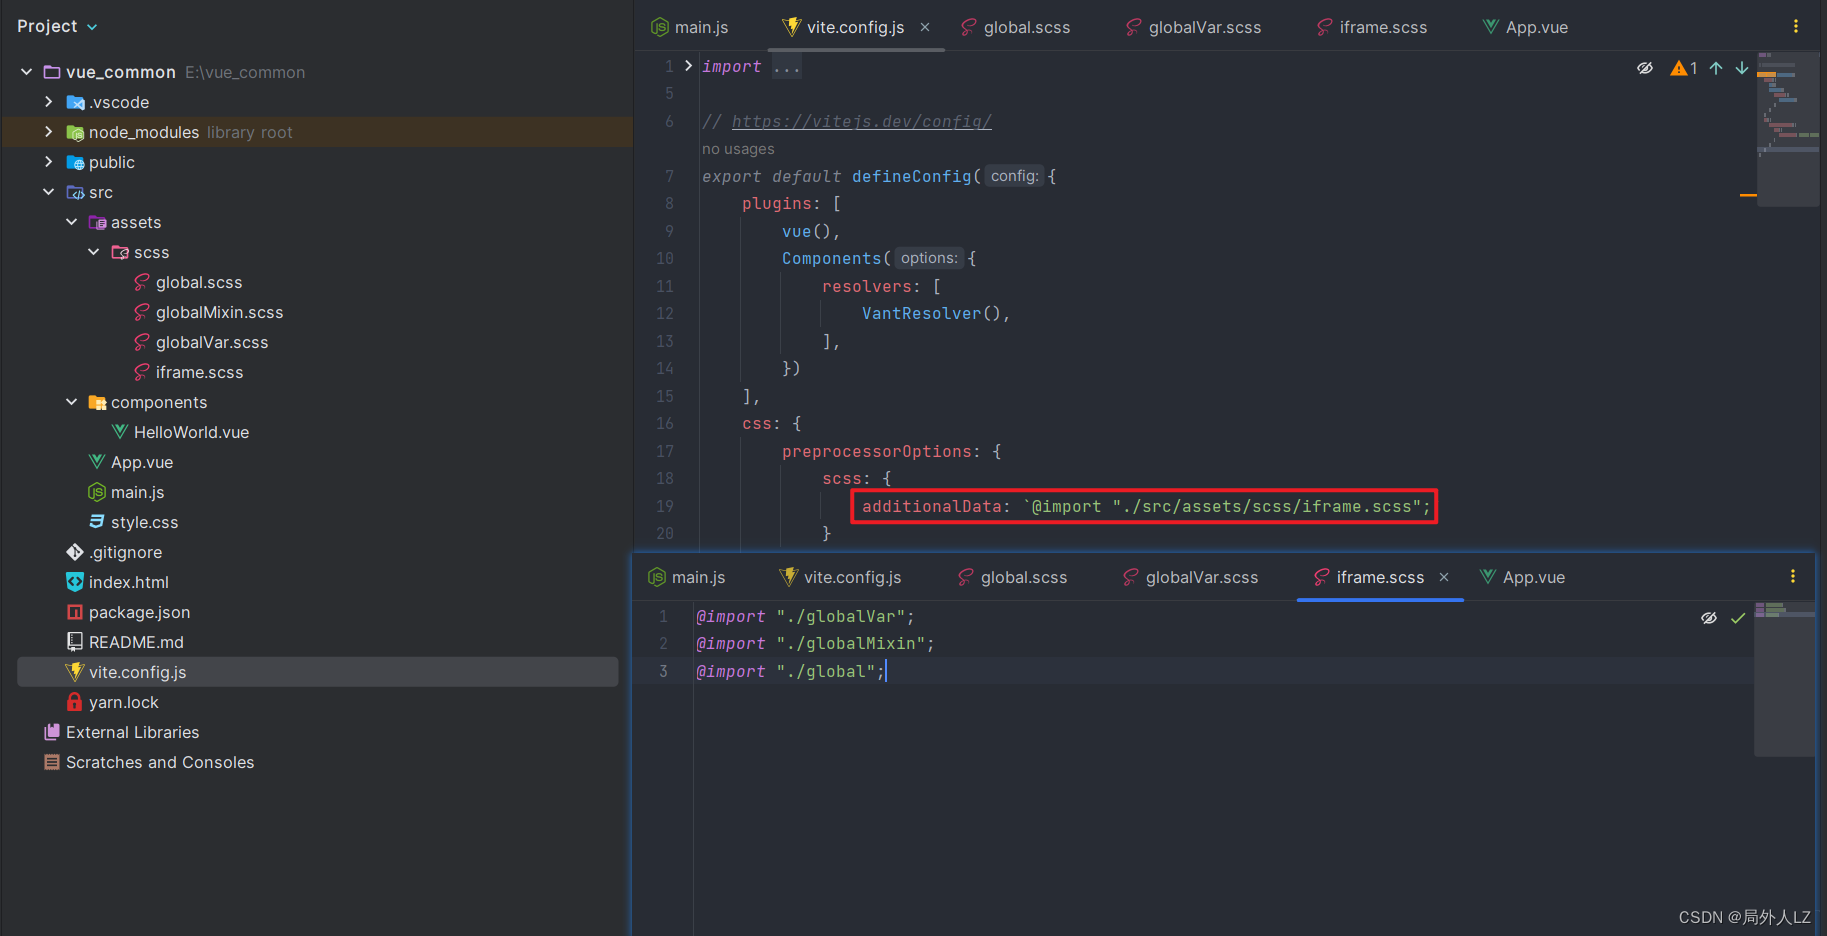Click the assets folder icon
This screenshot has height=936, width=1827.
pos(97,222)
